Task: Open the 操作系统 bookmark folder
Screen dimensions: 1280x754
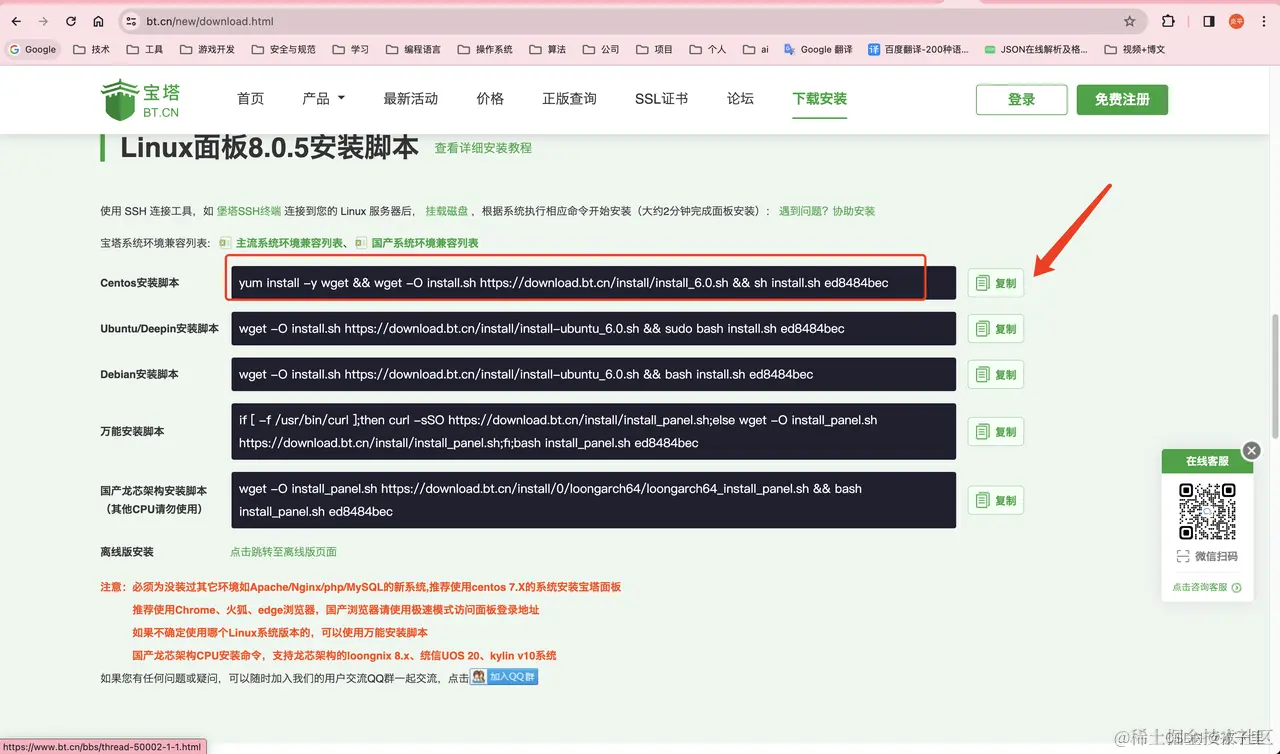Action: (485, 49)
